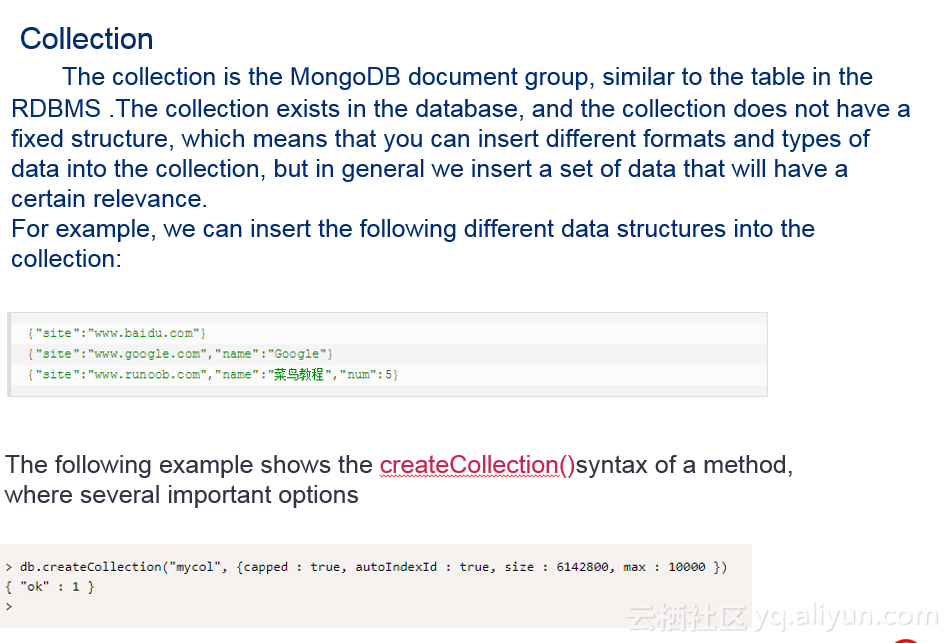Click the capped : true option
This screenshot has height=643, width=950.
[292, 567]
